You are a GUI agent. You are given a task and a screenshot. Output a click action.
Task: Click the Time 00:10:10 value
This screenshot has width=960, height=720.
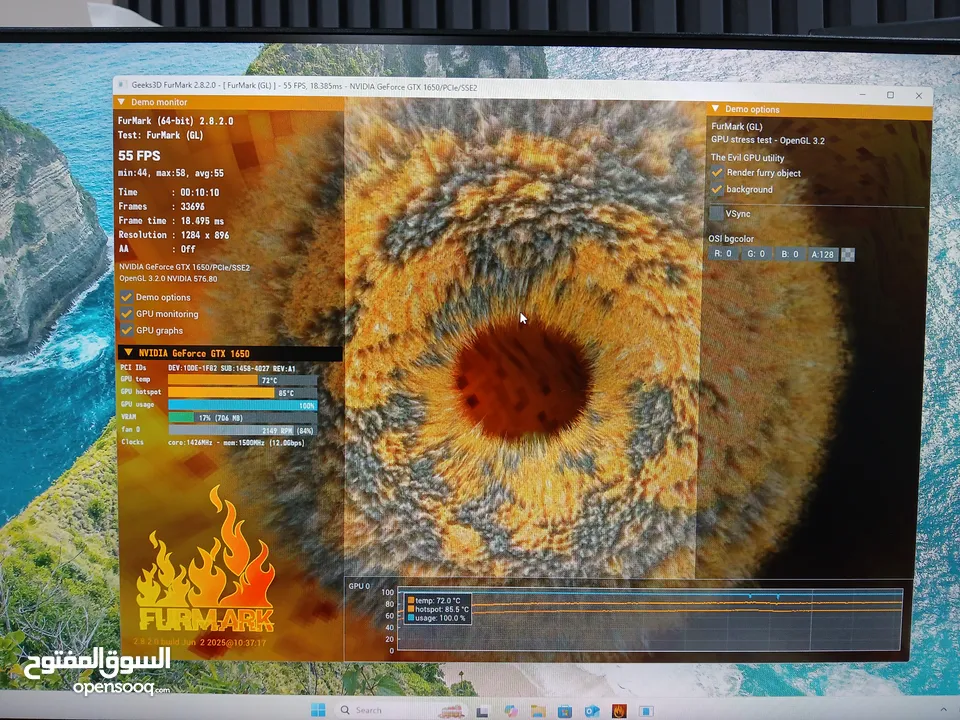pos(200,192)
